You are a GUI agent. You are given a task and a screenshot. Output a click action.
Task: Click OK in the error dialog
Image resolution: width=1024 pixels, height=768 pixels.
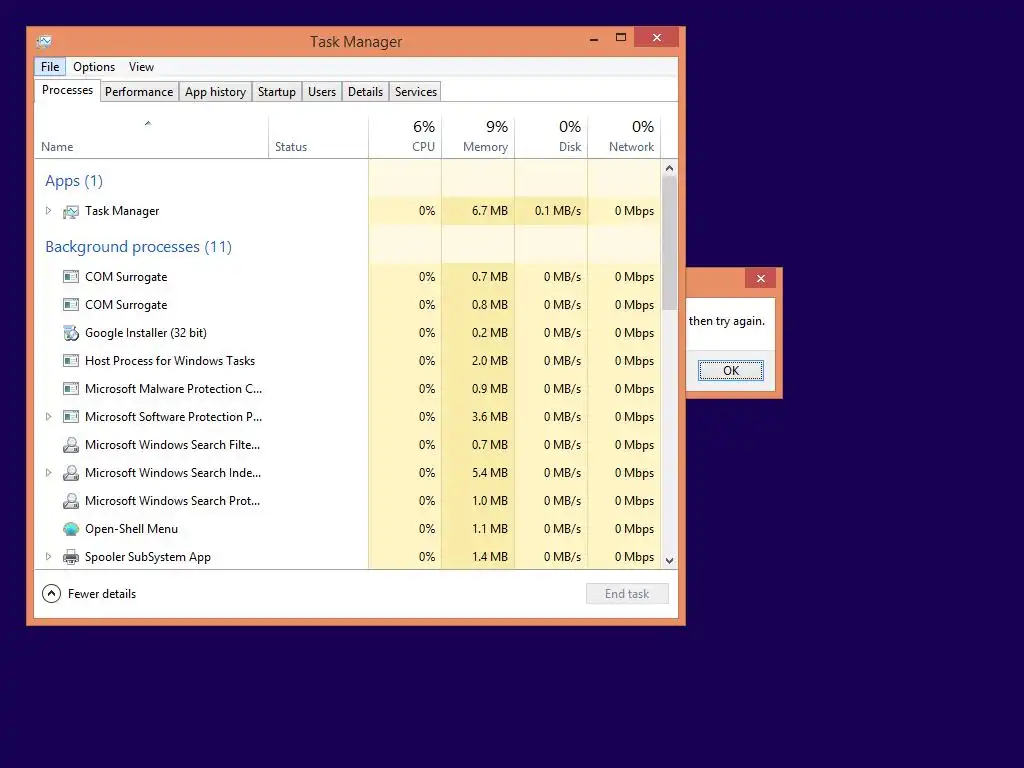(x=731, y=371)
